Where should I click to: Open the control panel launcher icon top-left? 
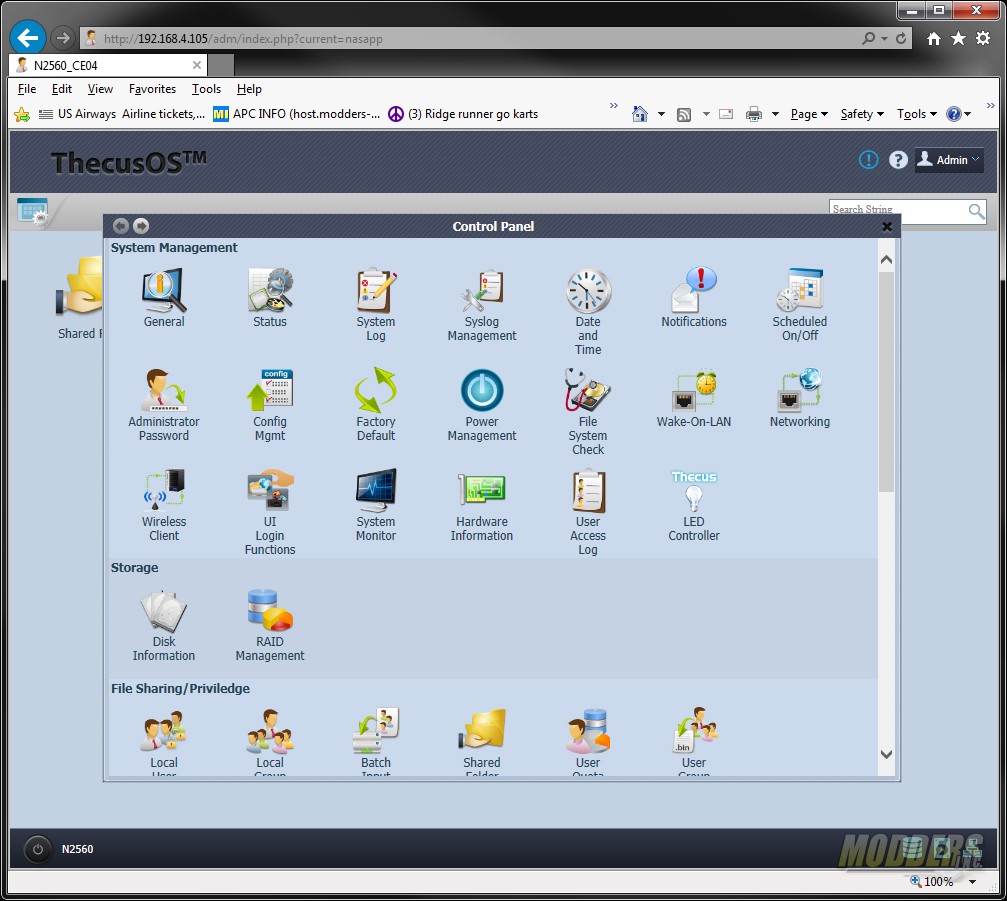point(33,212)
